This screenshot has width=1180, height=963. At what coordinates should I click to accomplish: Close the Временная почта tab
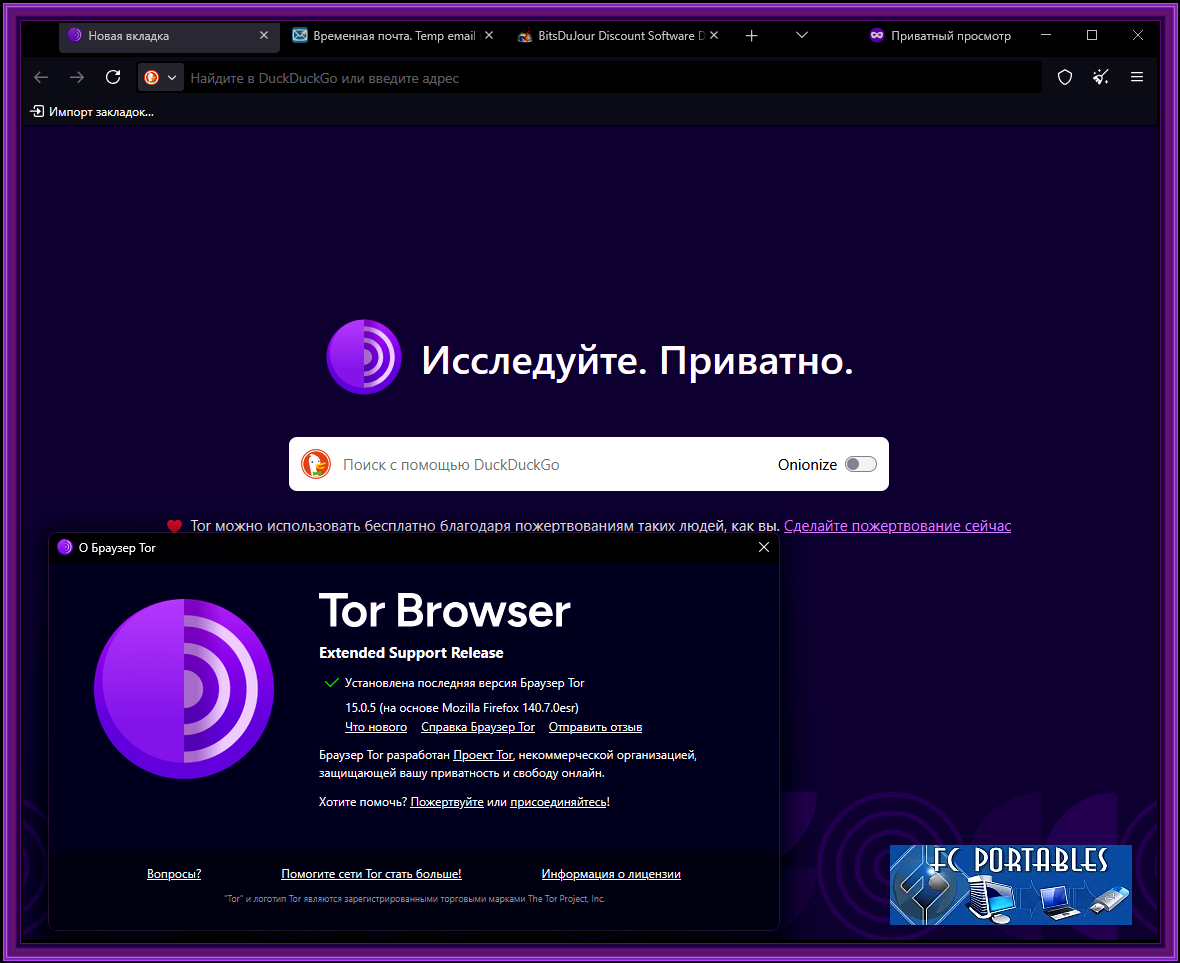(x=489, y=35)
